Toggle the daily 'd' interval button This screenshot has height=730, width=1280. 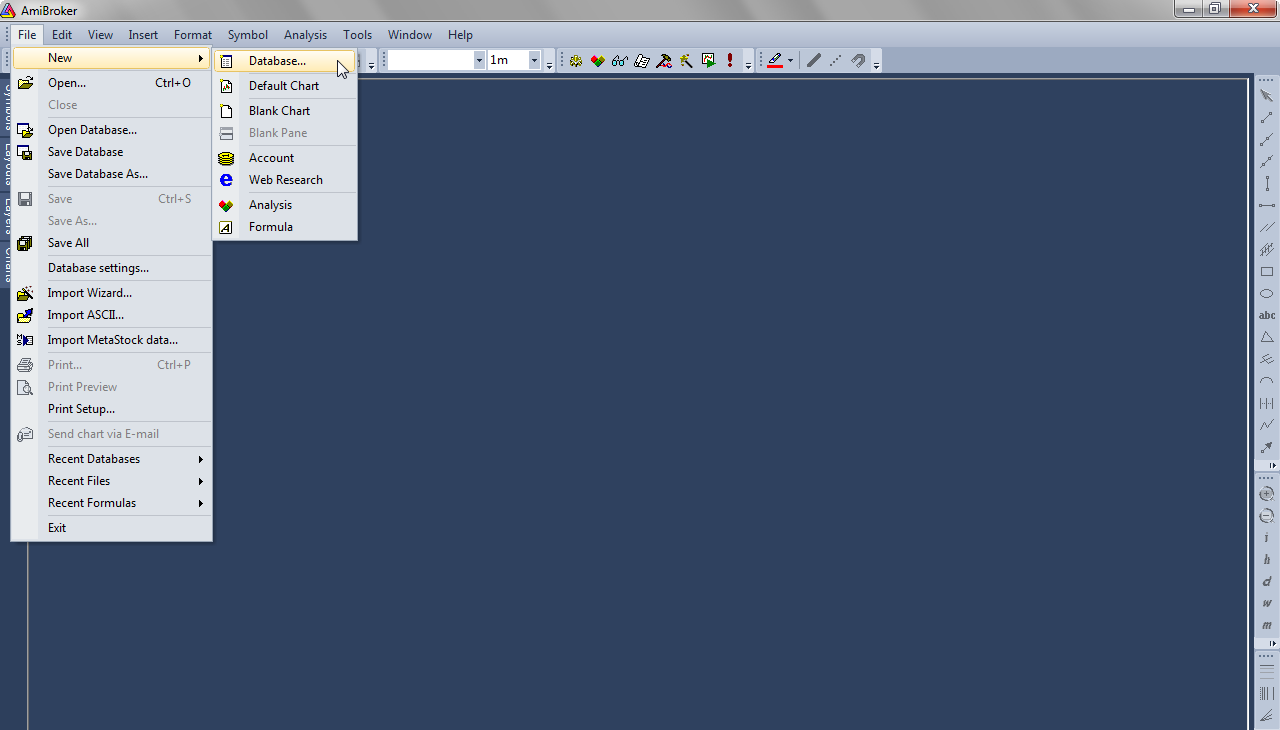coord(1267,582)
